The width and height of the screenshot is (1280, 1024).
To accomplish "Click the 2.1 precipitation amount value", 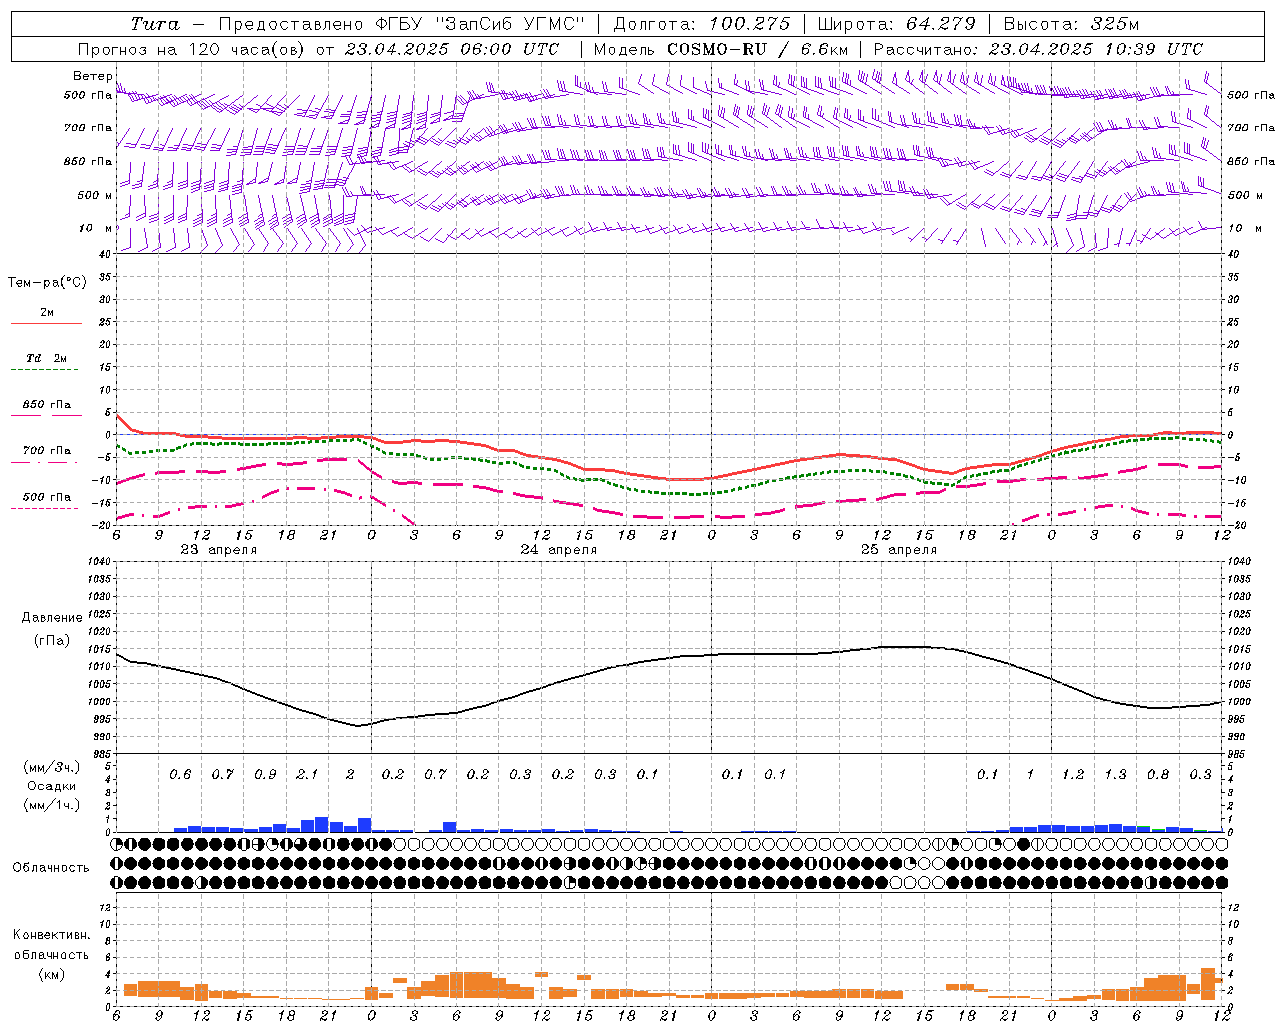I will [x=307, y=774].
